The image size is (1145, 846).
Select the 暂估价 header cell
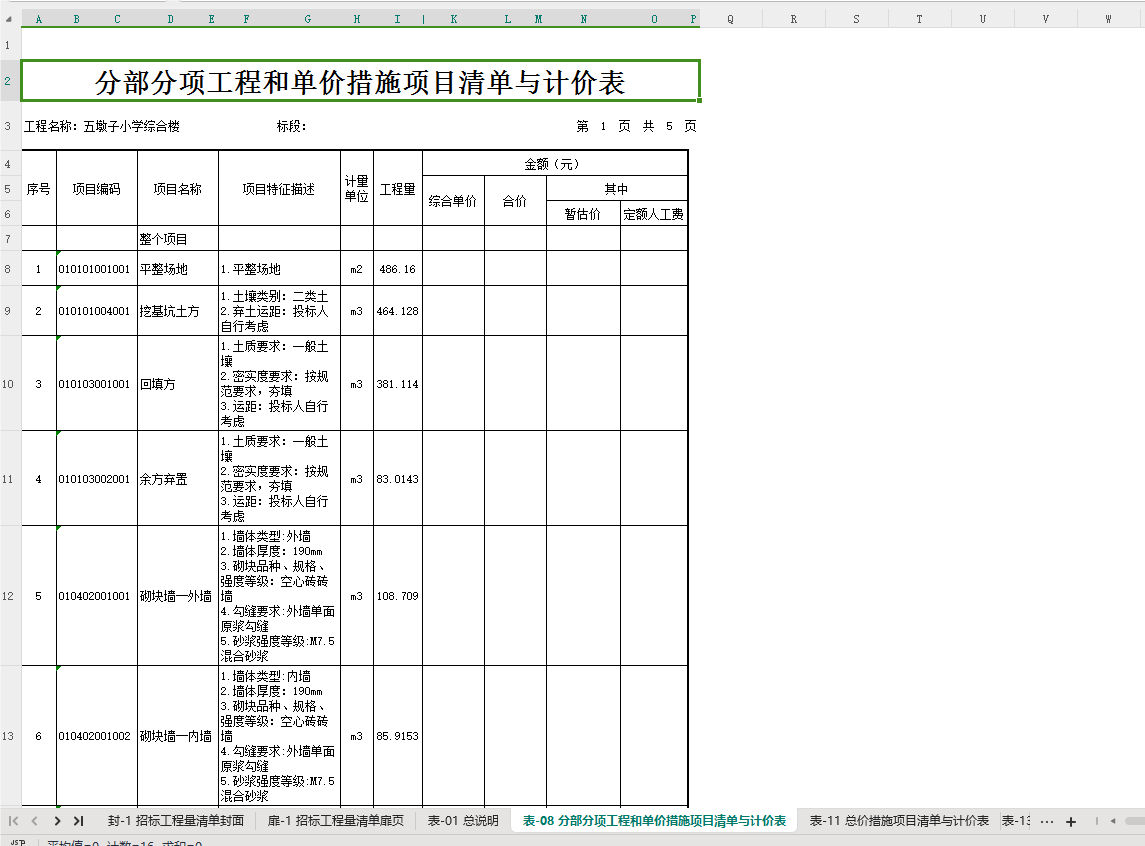click(x=583, y=213)
